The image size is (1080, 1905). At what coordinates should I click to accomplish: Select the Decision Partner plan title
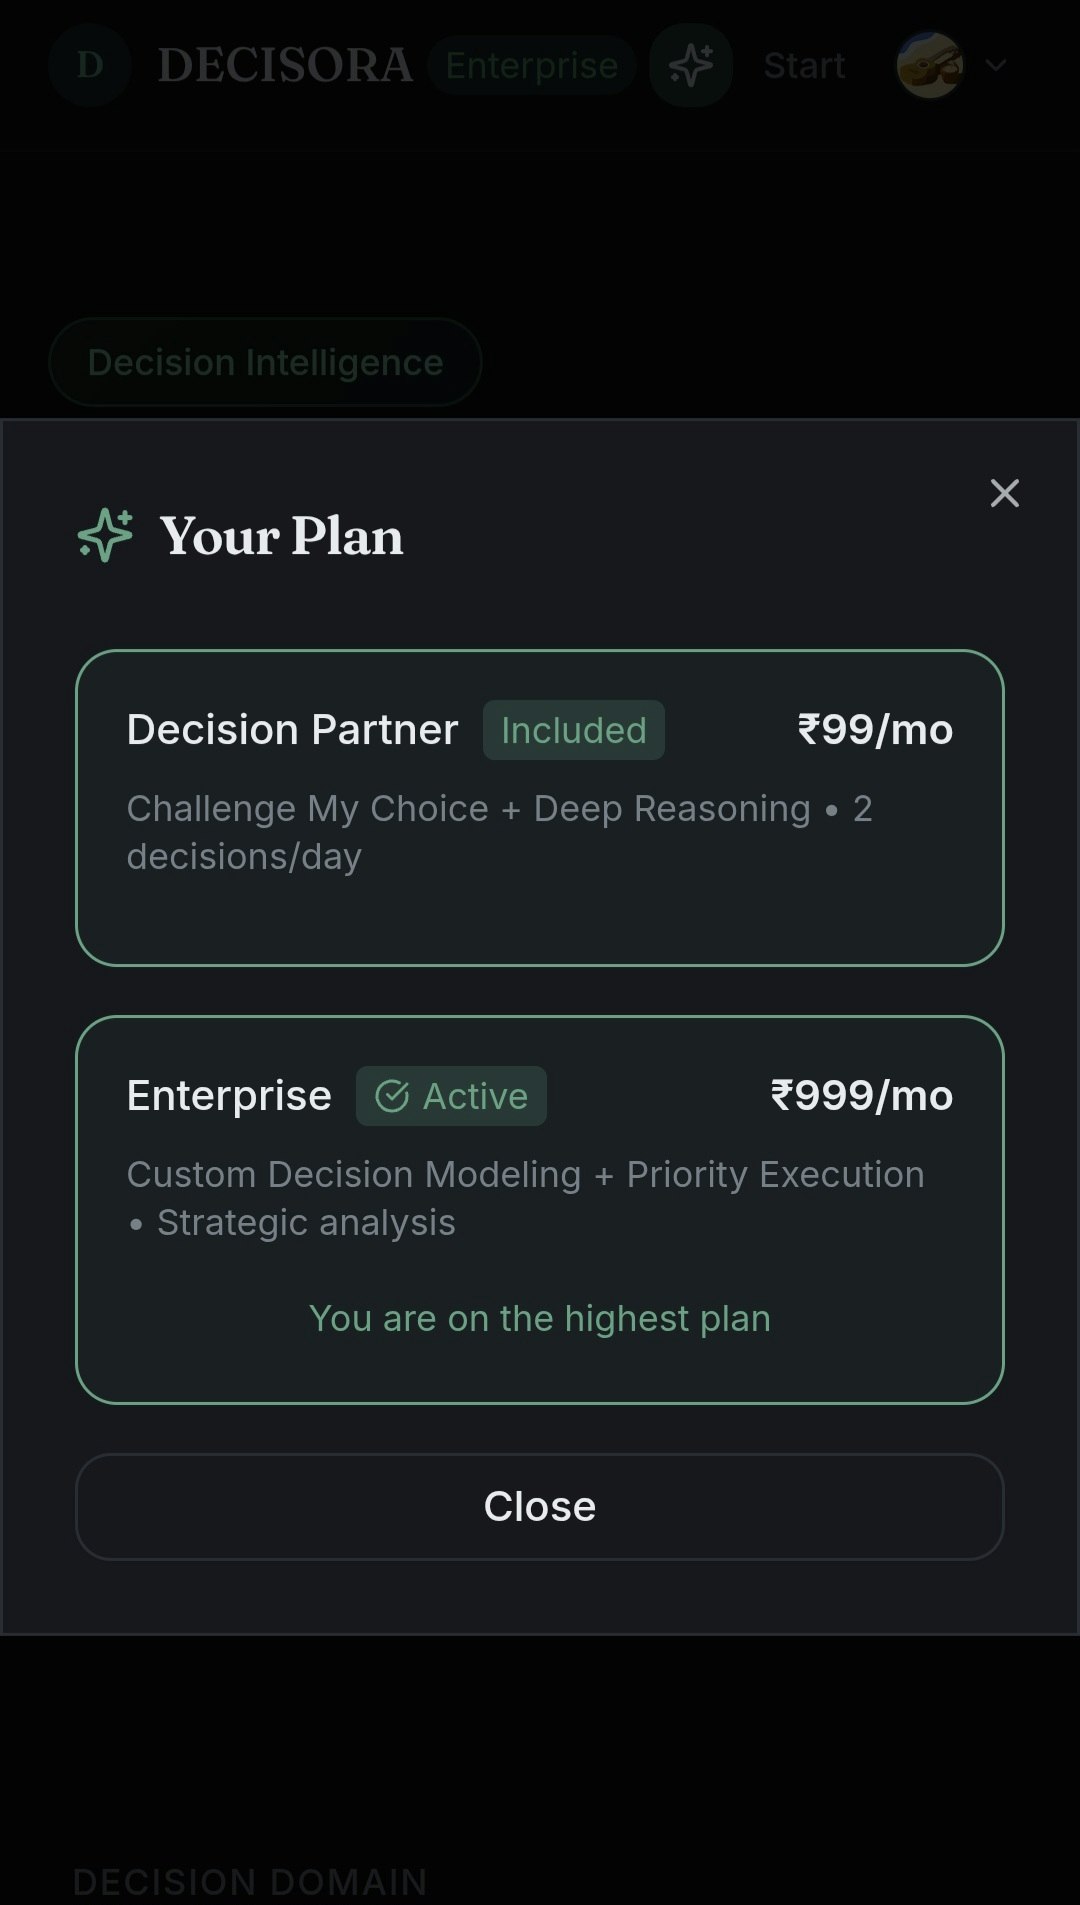tap(292, 730)
